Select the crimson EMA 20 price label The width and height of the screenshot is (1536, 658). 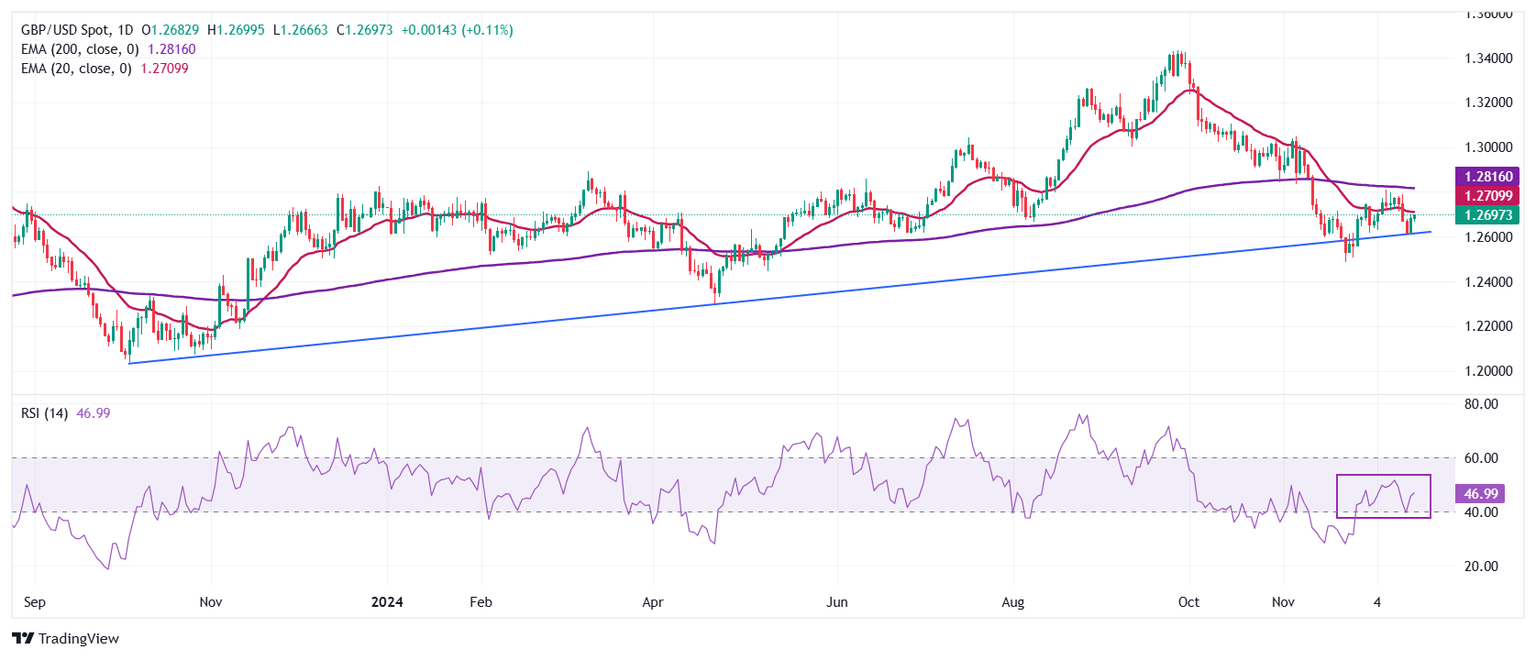[x=1489, y=196]
